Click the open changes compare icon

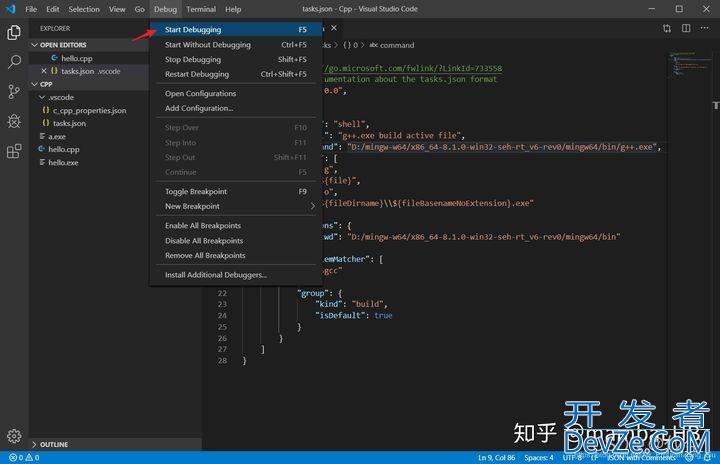(667, 28)
